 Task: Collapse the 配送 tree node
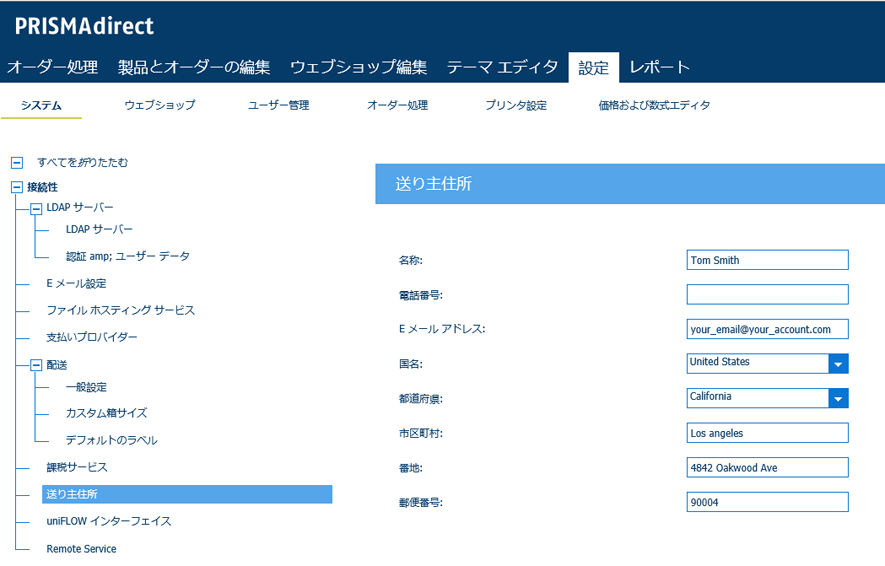36,365
